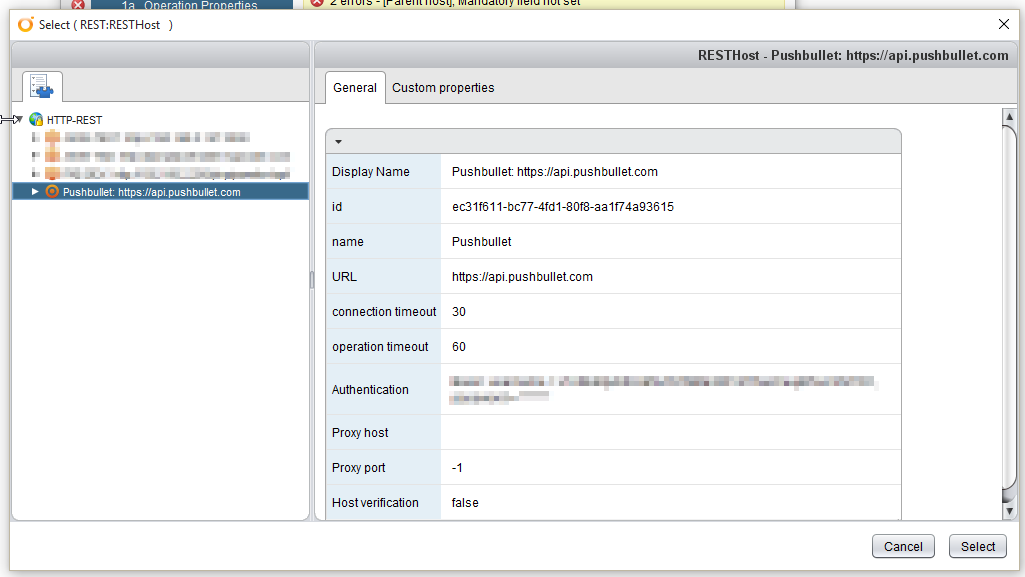The image size is (1025, 577).
Task: Click the name value Pushbullet
Action: [x=482, y=242]
